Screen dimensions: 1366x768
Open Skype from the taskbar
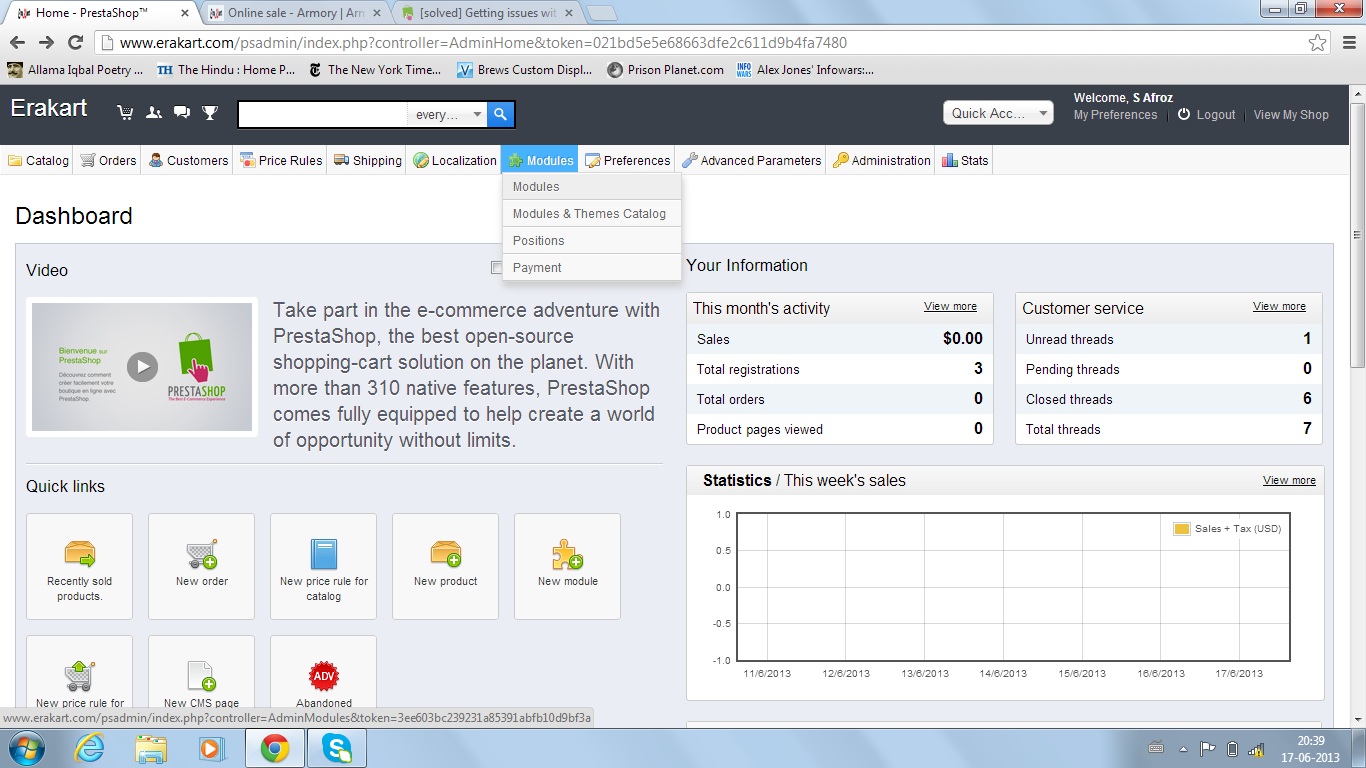337,748
